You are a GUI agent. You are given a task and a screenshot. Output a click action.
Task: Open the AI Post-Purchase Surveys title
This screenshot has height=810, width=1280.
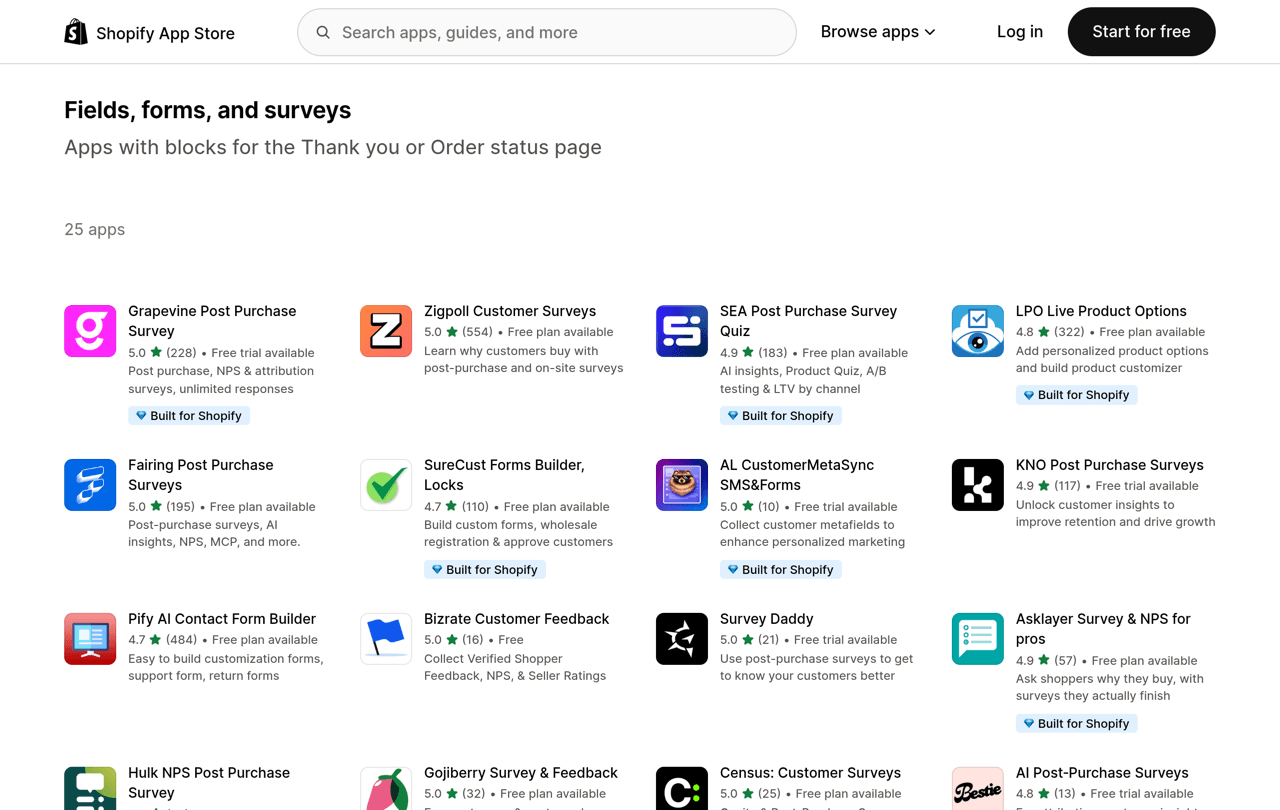point(1102,773)
